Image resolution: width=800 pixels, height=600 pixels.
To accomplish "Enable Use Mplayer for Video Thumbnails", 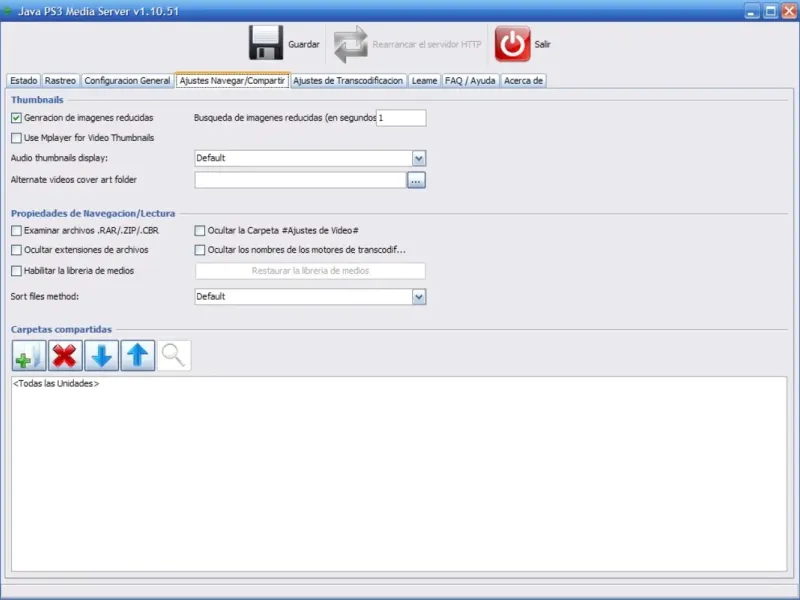I will pos(16,138).
